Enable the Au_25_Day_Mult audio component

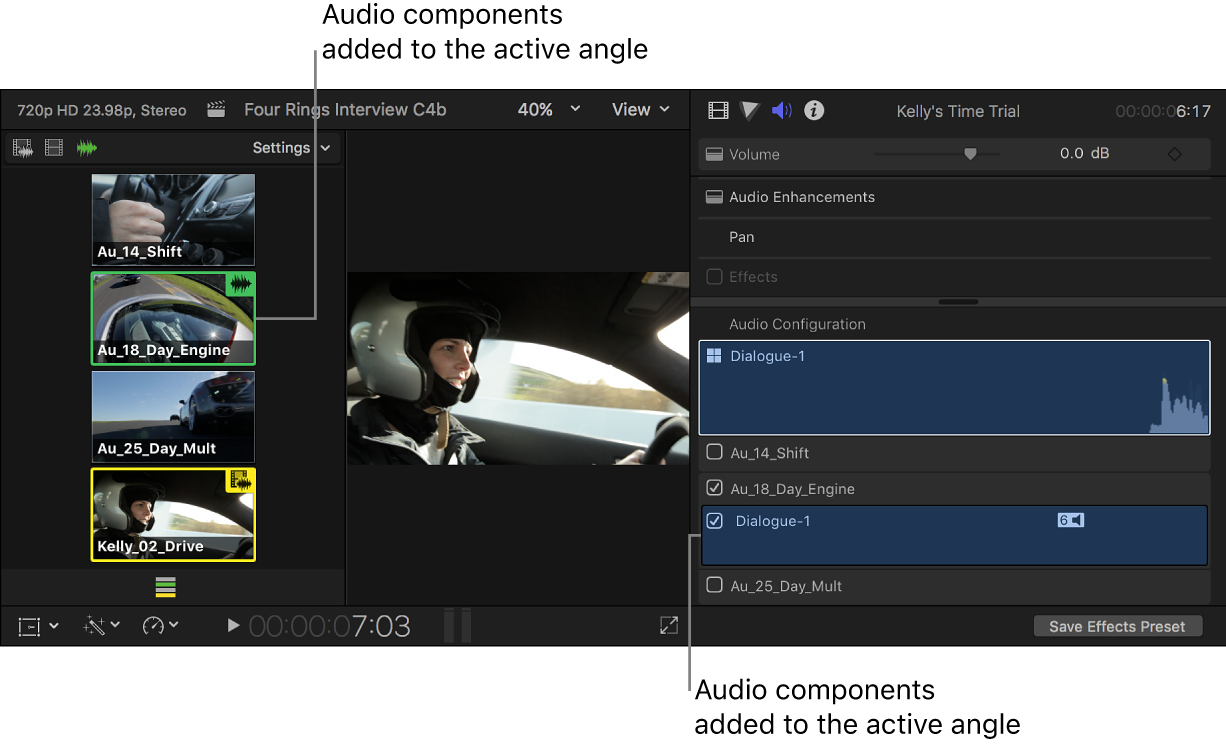point(714,586)
